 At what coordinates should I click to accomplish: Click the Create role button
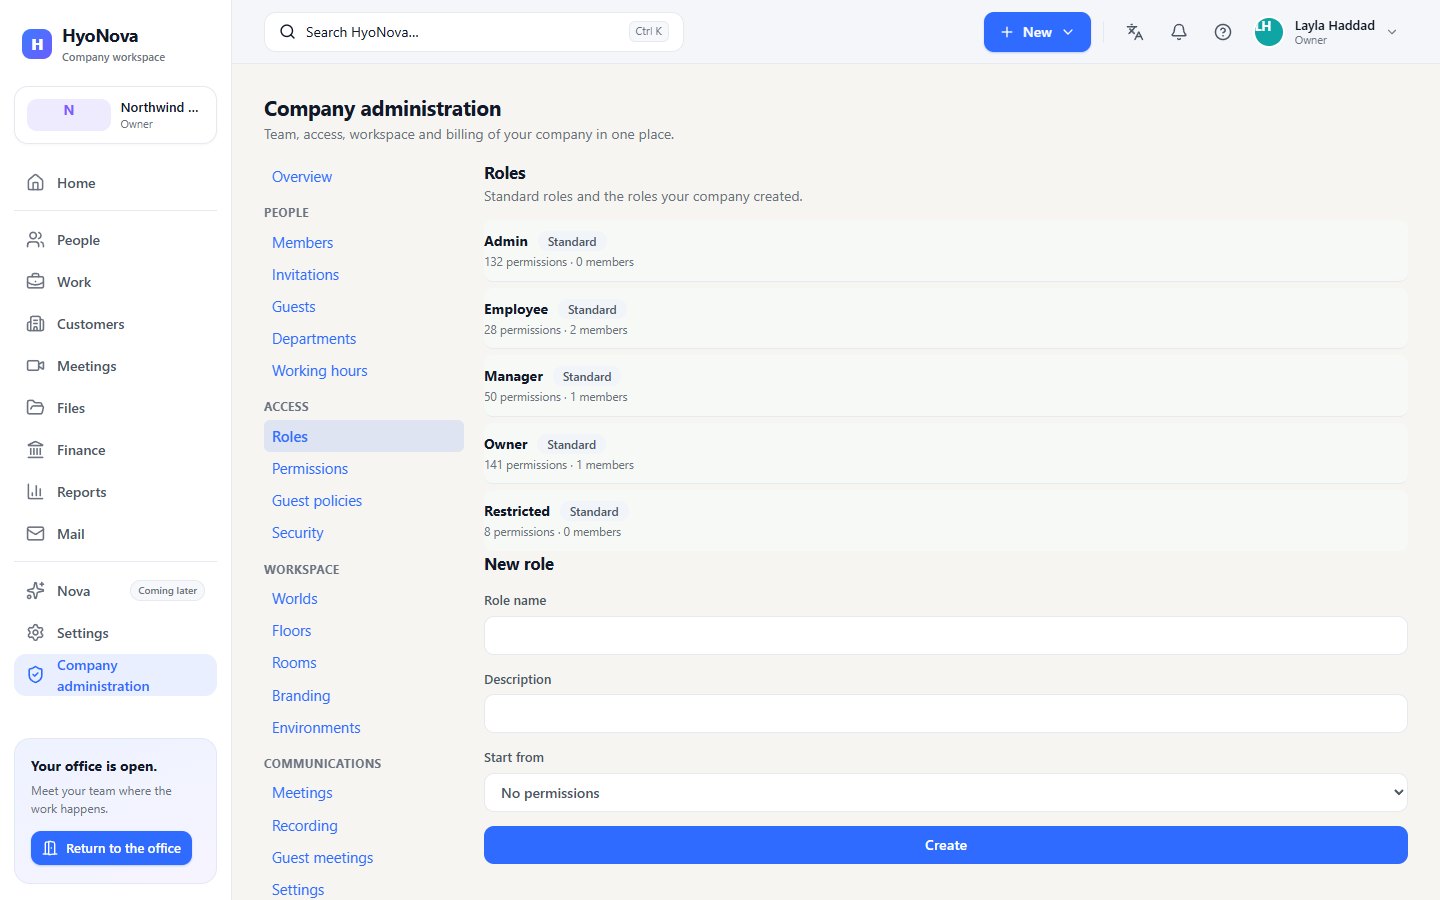946,845
